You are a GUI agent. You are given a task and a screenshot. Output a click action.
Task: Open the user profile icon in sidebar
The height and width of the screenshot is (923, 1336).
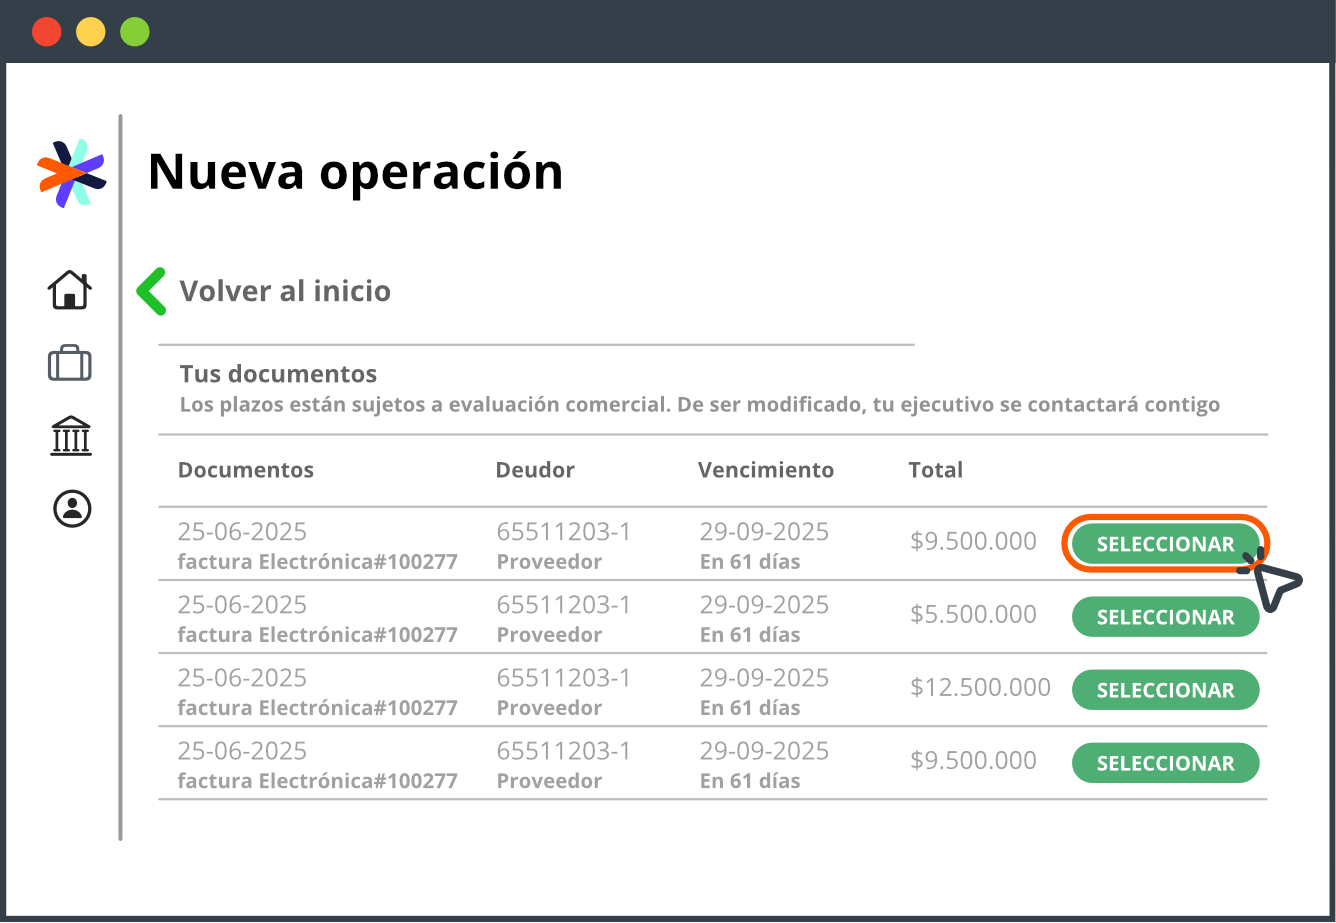[x=72, y=508]
